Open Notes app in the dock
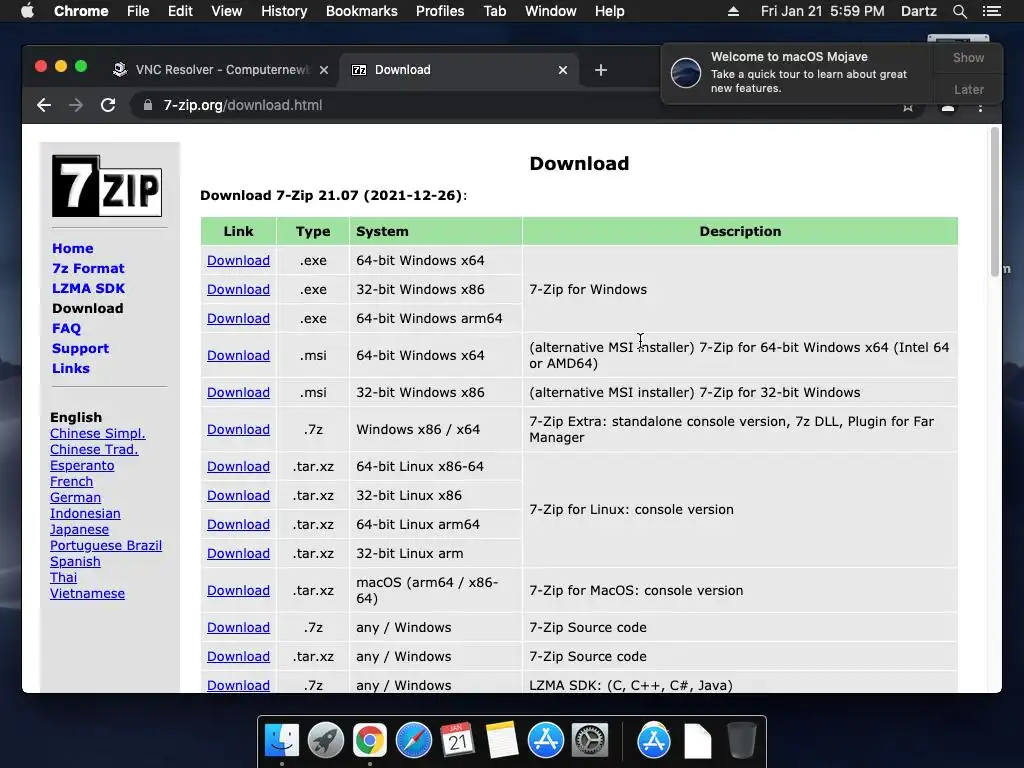Screen dimensions: 1024x768 click(x=502, y=741)
